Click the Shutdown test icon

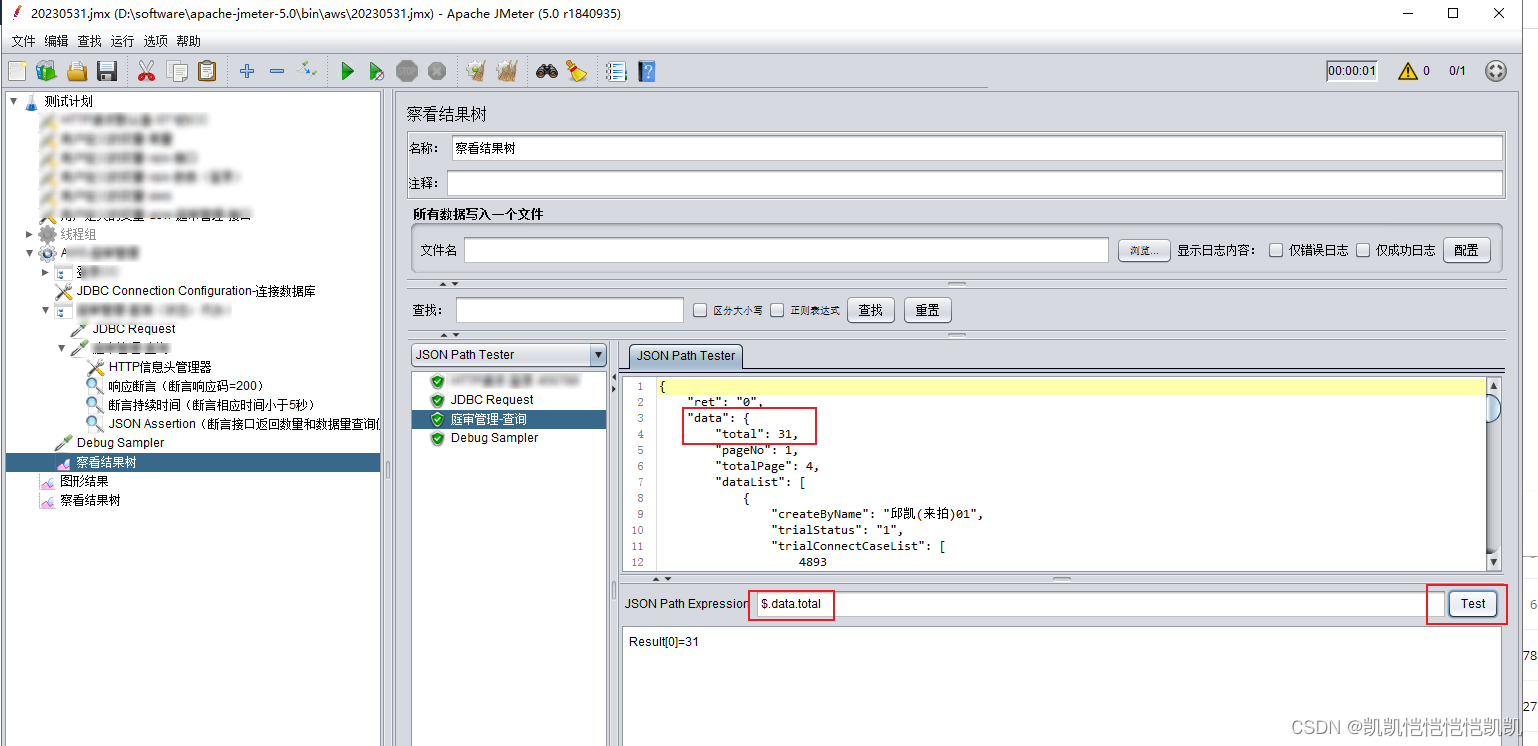437,71
